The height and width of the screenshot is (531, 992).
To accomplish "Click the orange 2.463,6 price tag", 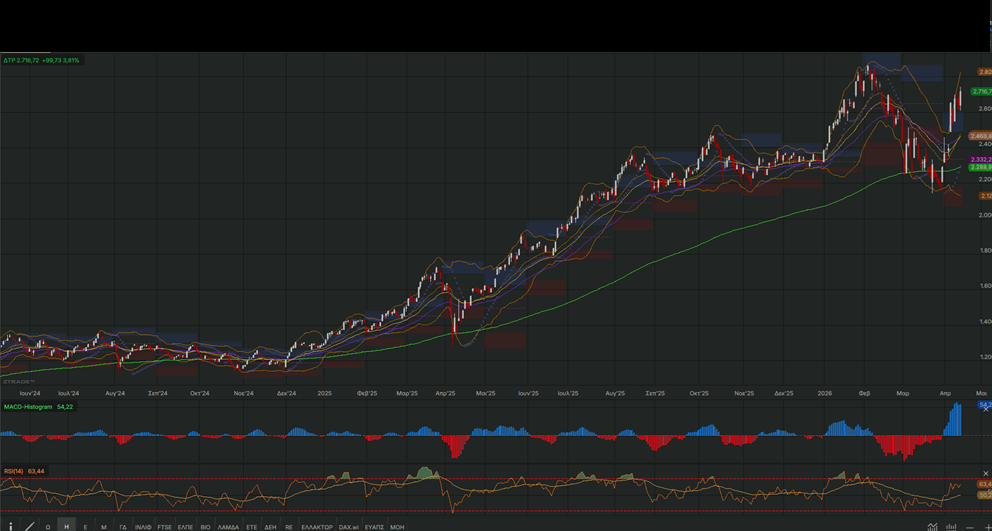I will pos(981,136).
